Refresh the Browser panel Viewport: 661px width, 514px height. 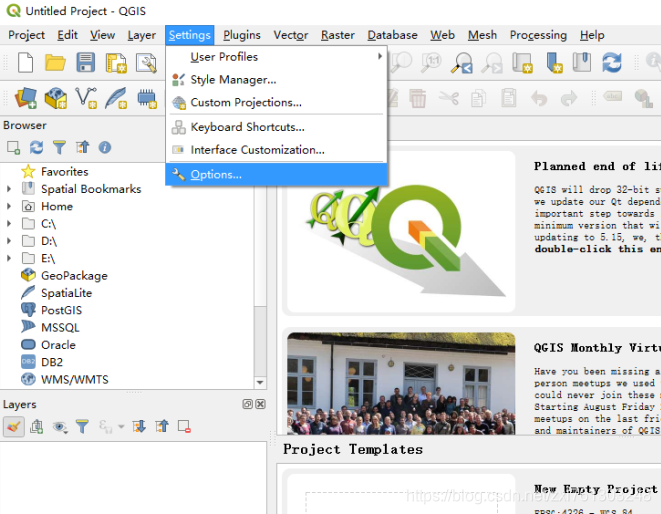36,148
